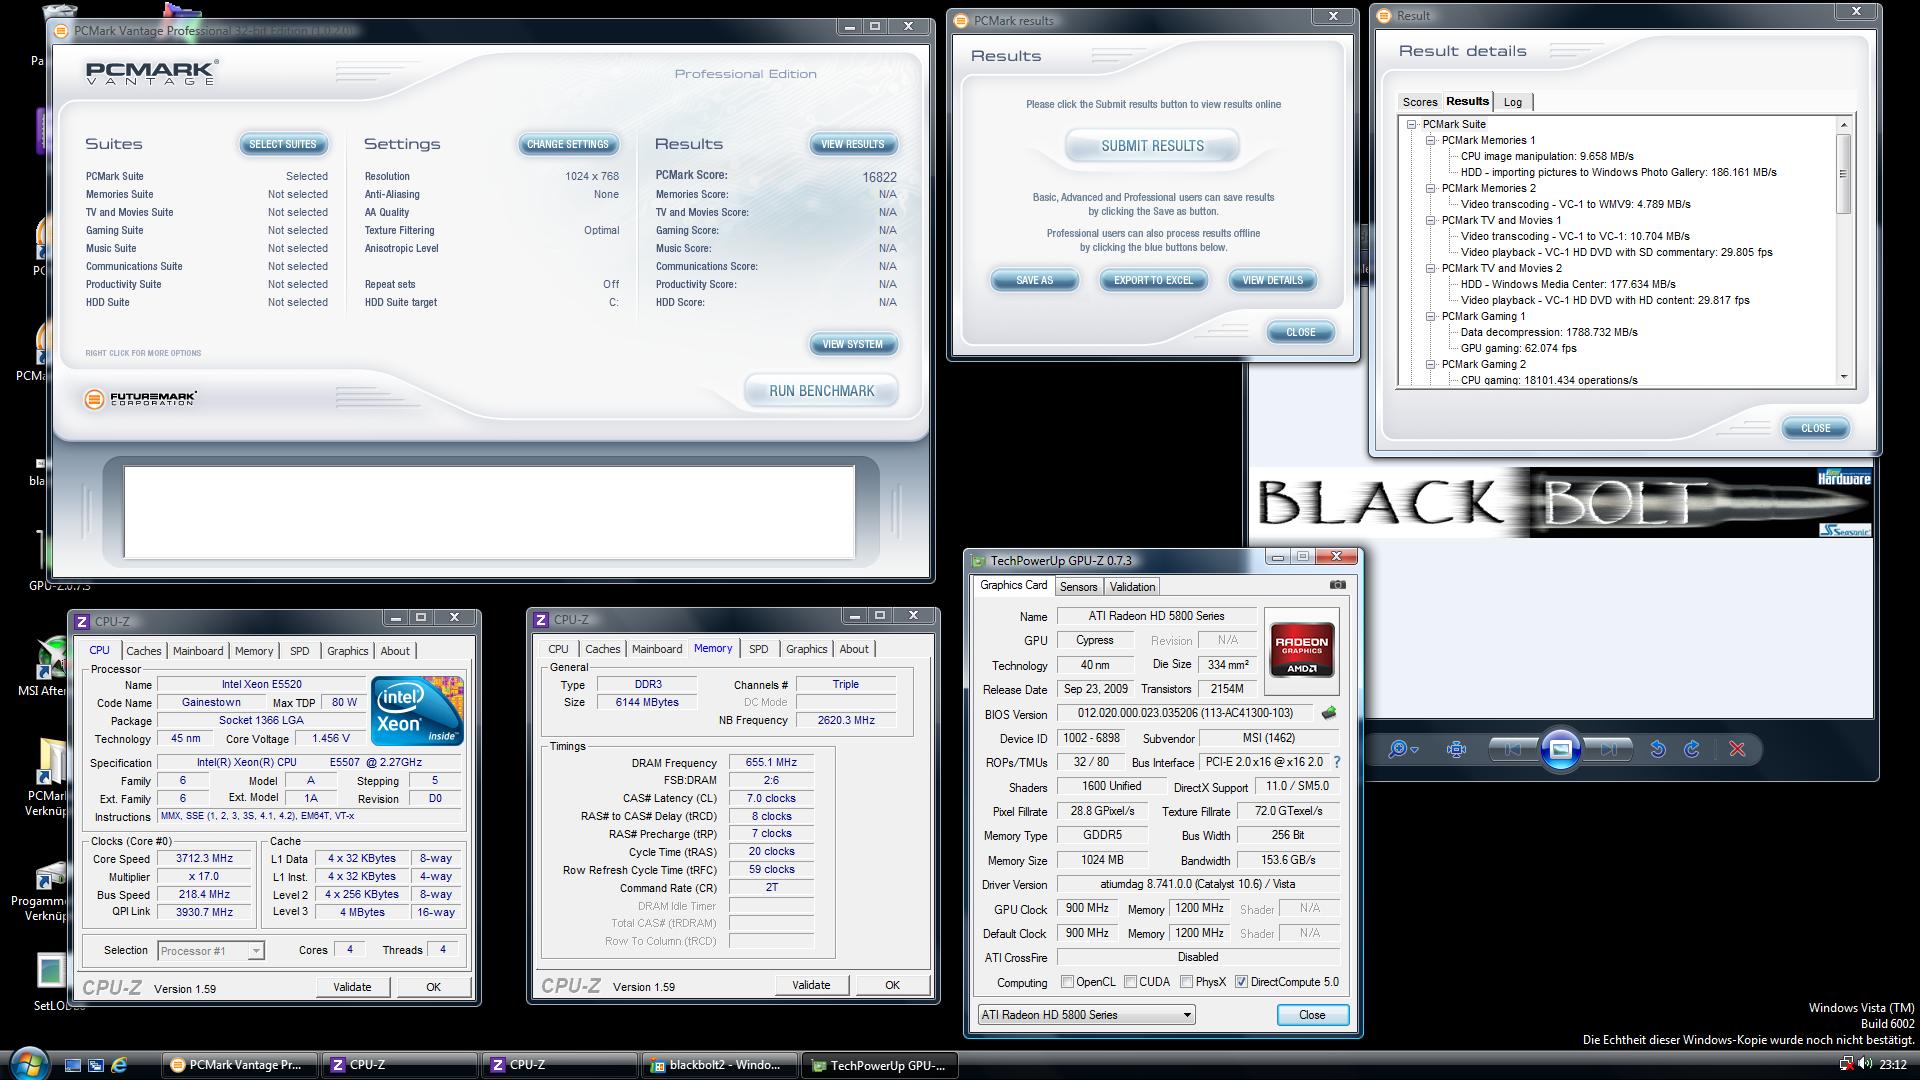
Task: Open zoom control in Photo Gallery viewer
Action: pos(1403,749)
